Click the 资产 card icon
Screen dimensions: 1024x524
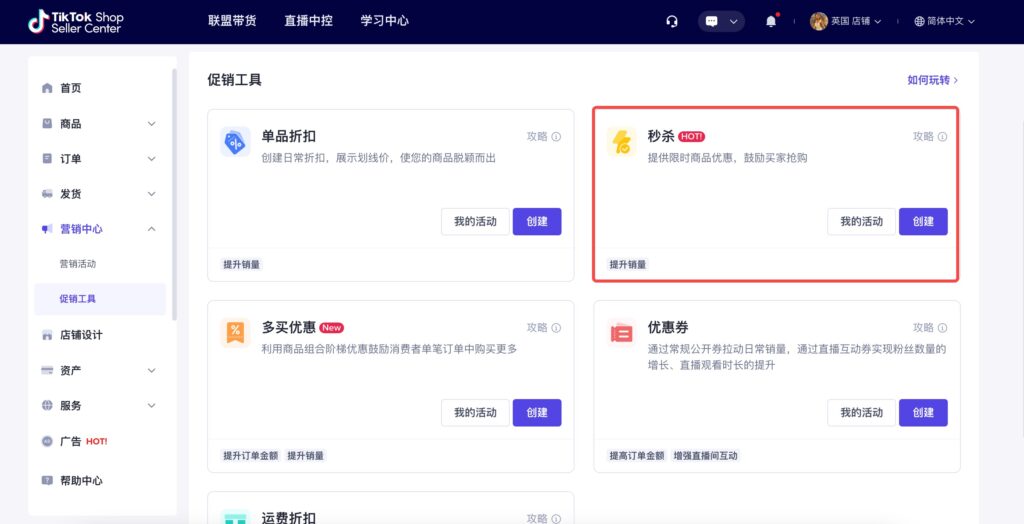click(x=47, y=370)
